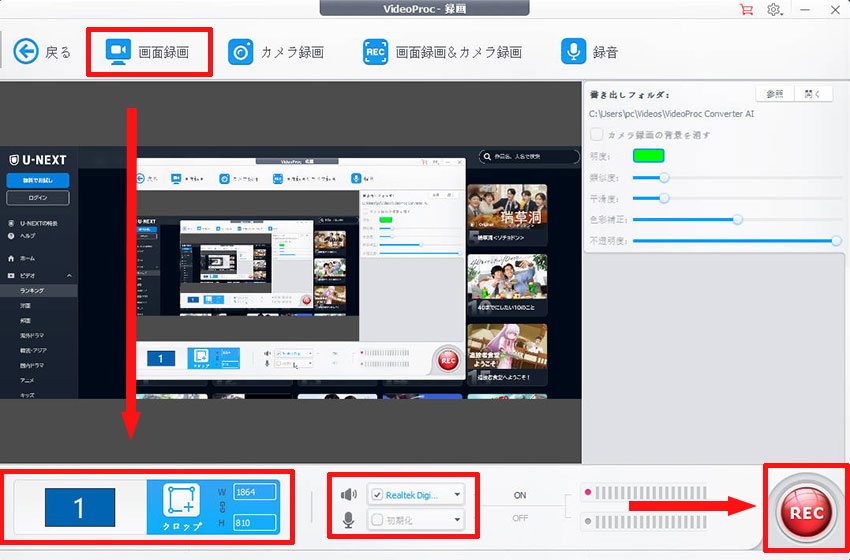Viewport: 850px width, 560px height.
Task: Open the 画面録画&カメラ録画 combined recording tab
Action: click(x=442, y=52)
